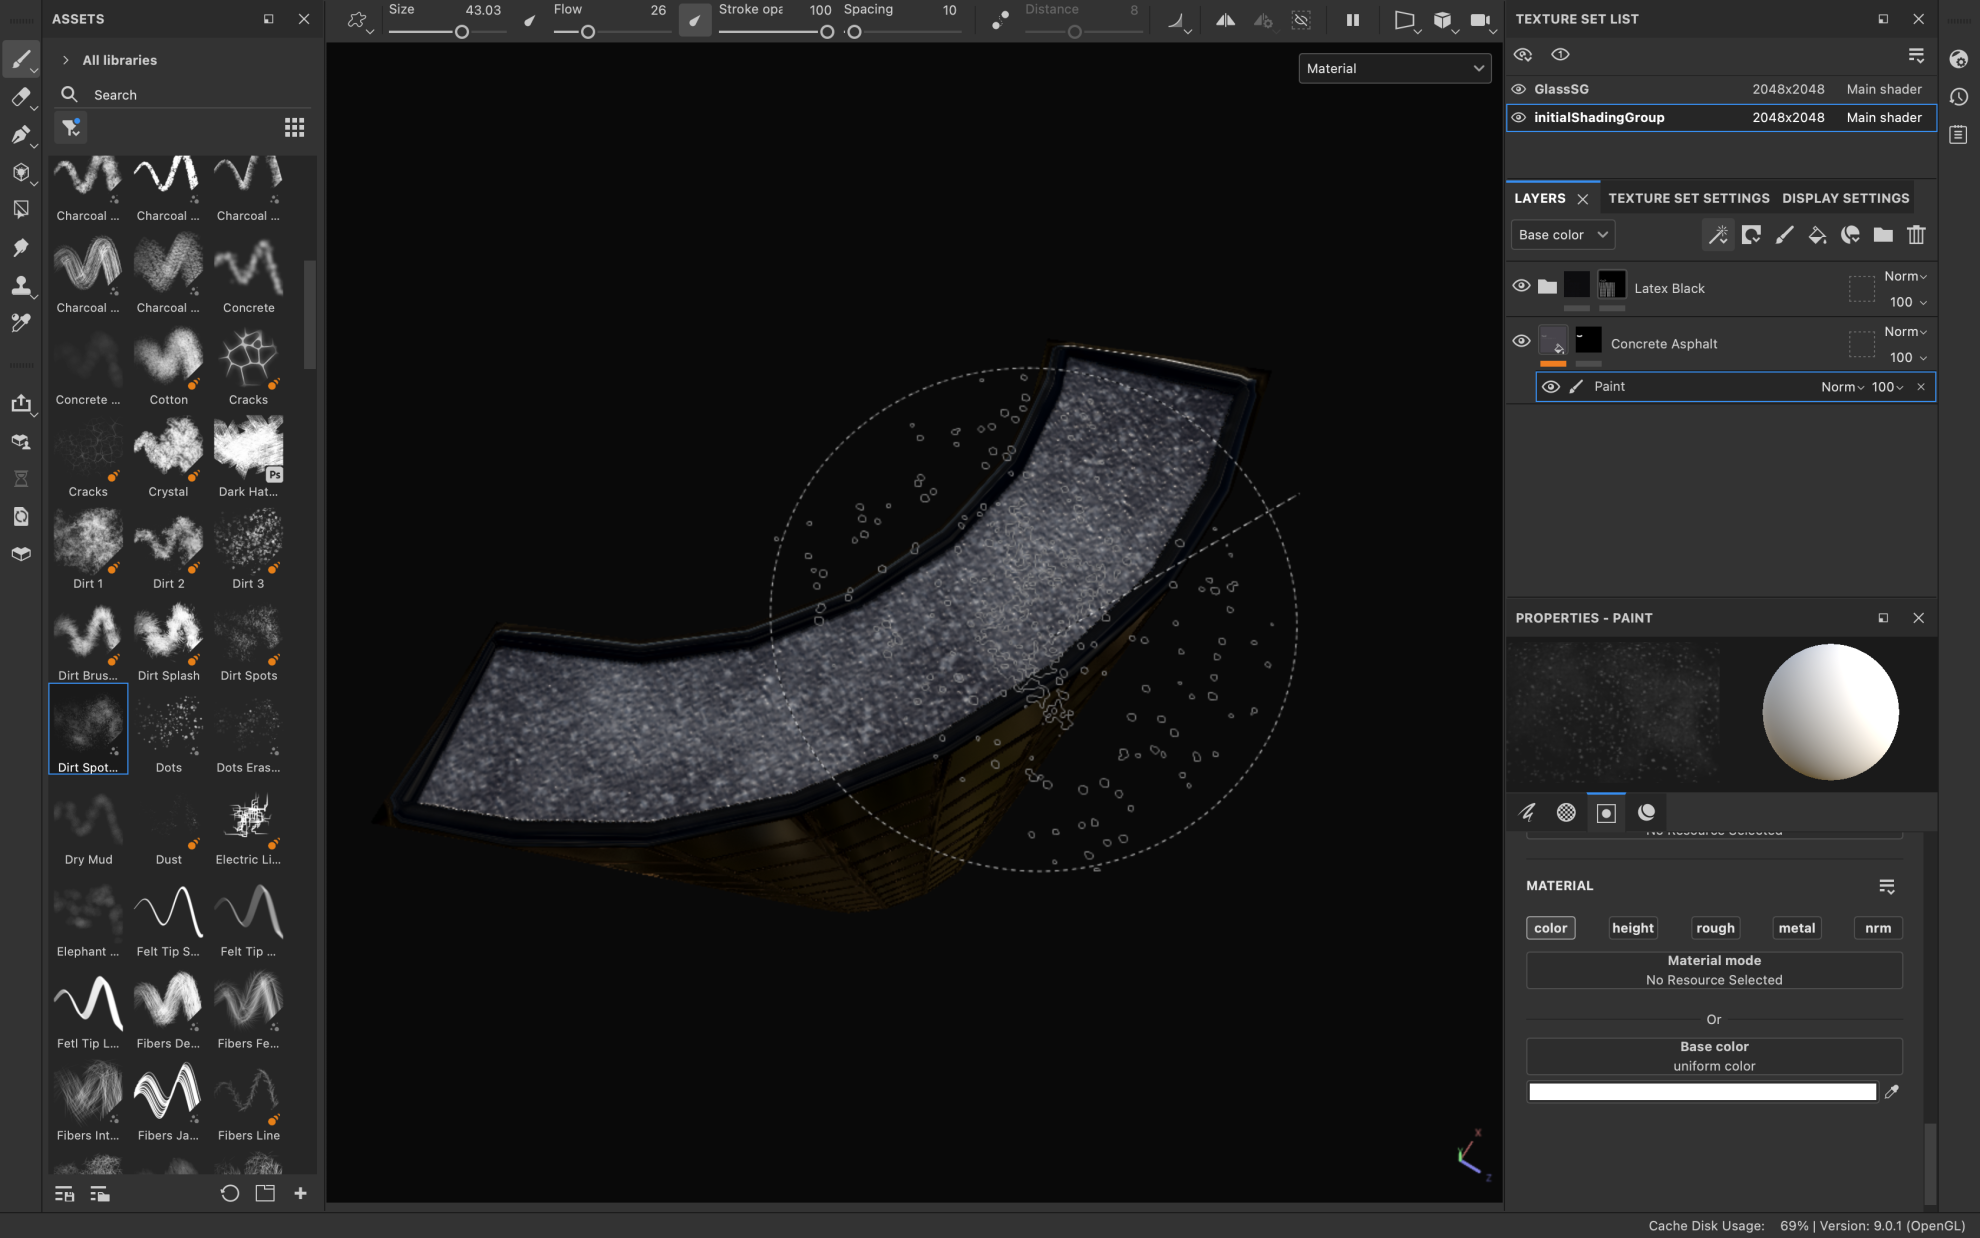Switch to the Texture Set Settings tab
1980x1238 pixels.
1689,198
